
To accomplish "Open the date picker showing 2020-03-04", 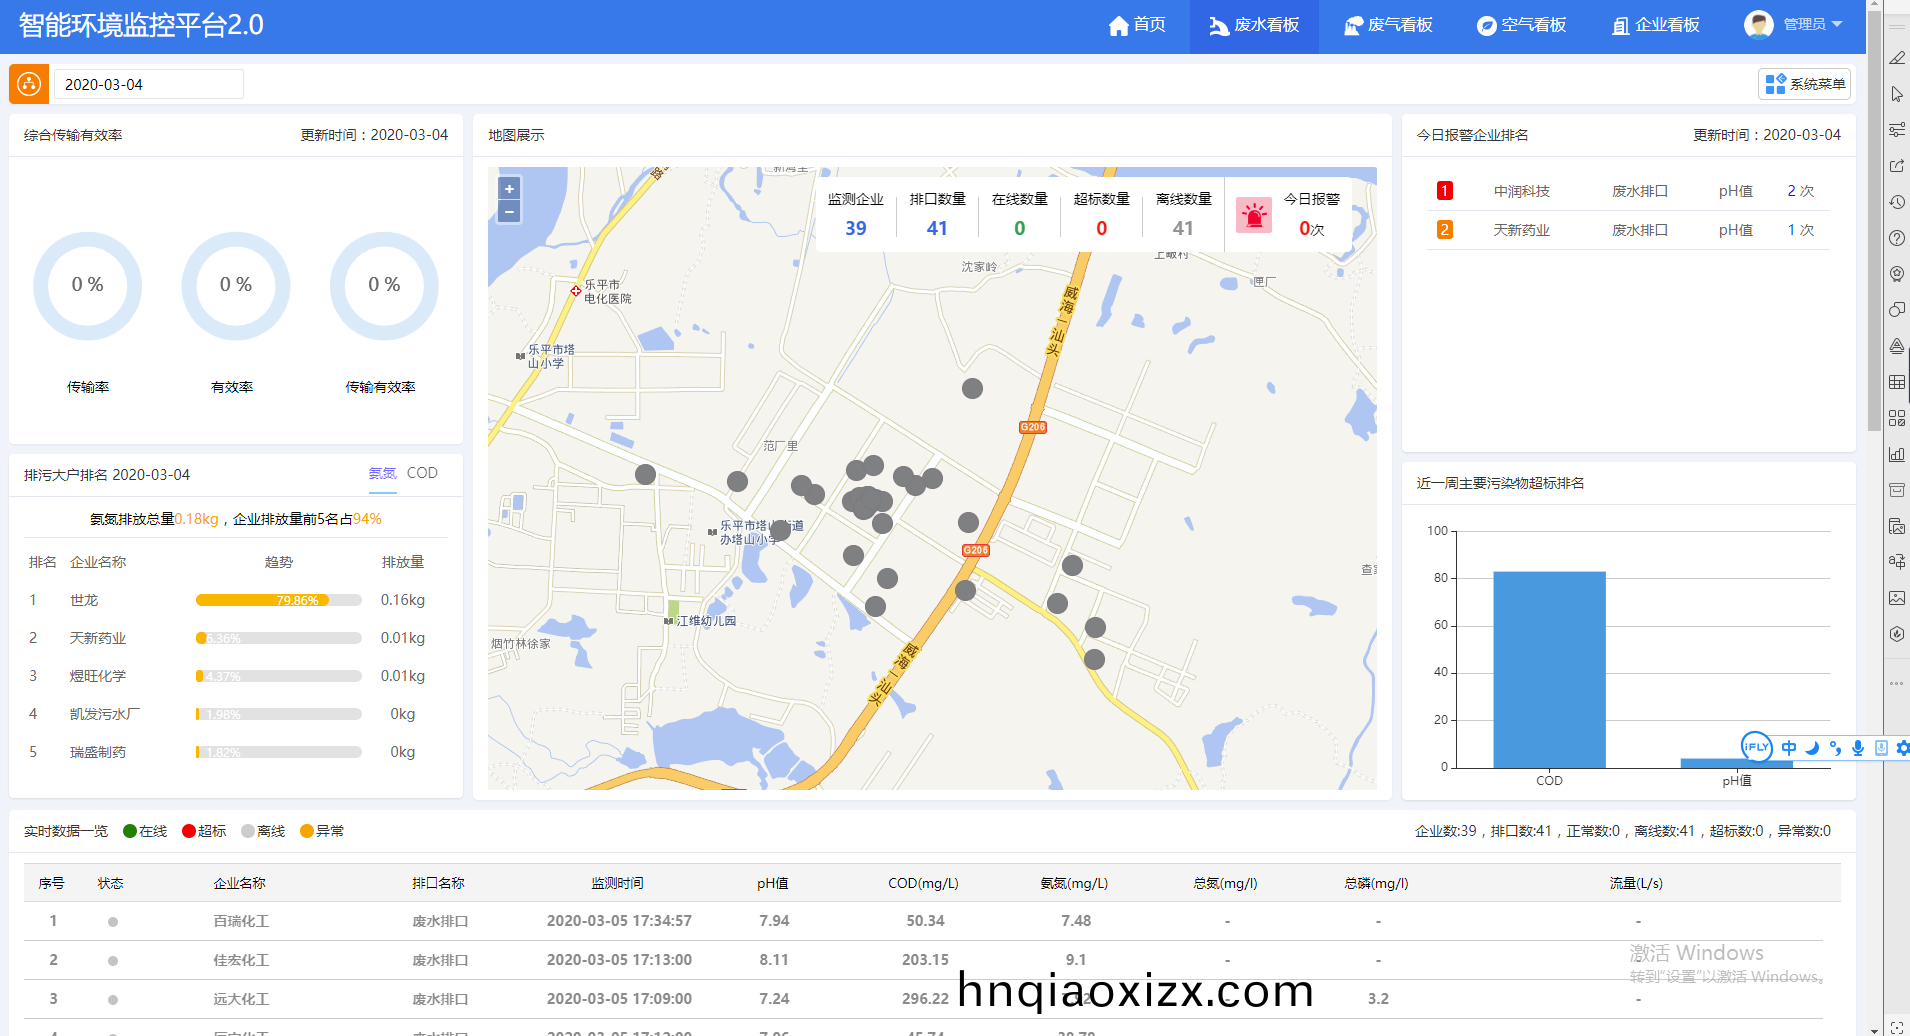I will [x=147, y=84].
